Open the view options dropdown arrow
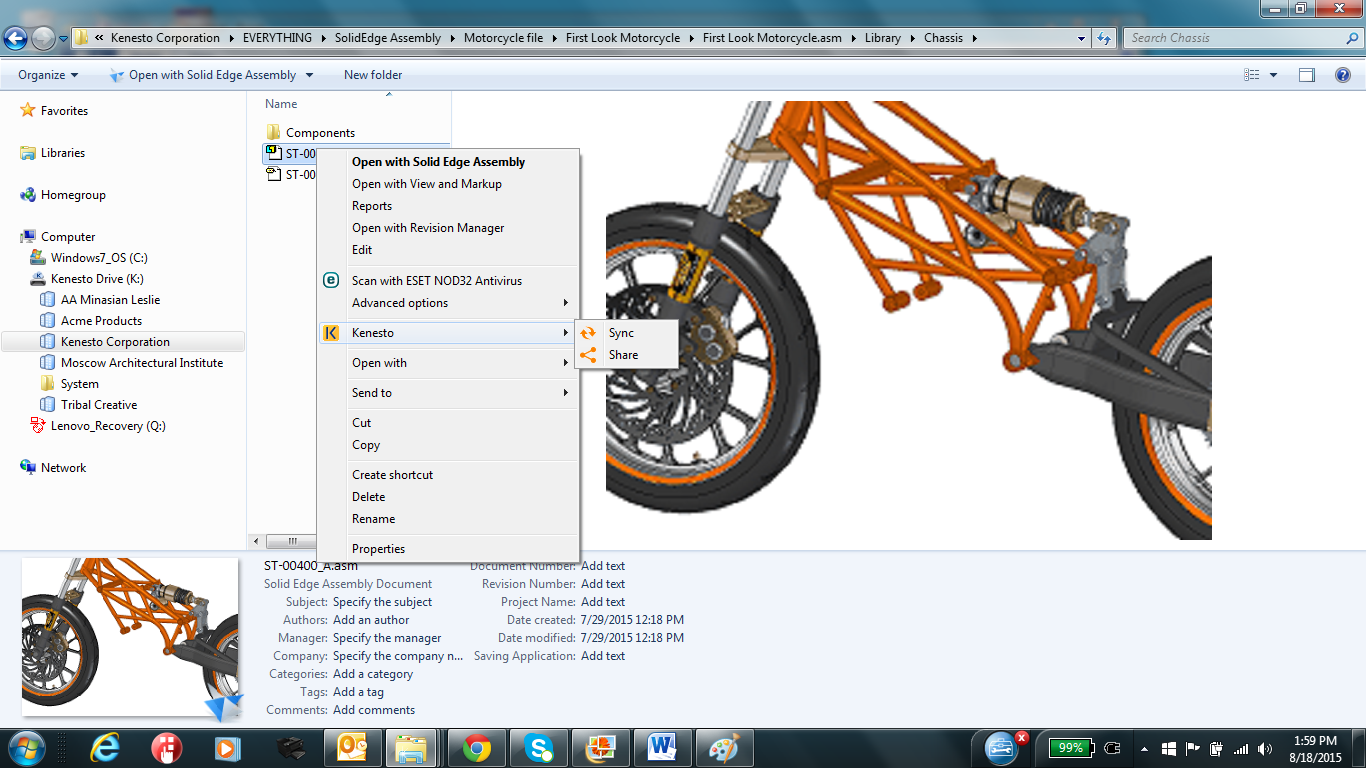 (x=1273, y=75)
